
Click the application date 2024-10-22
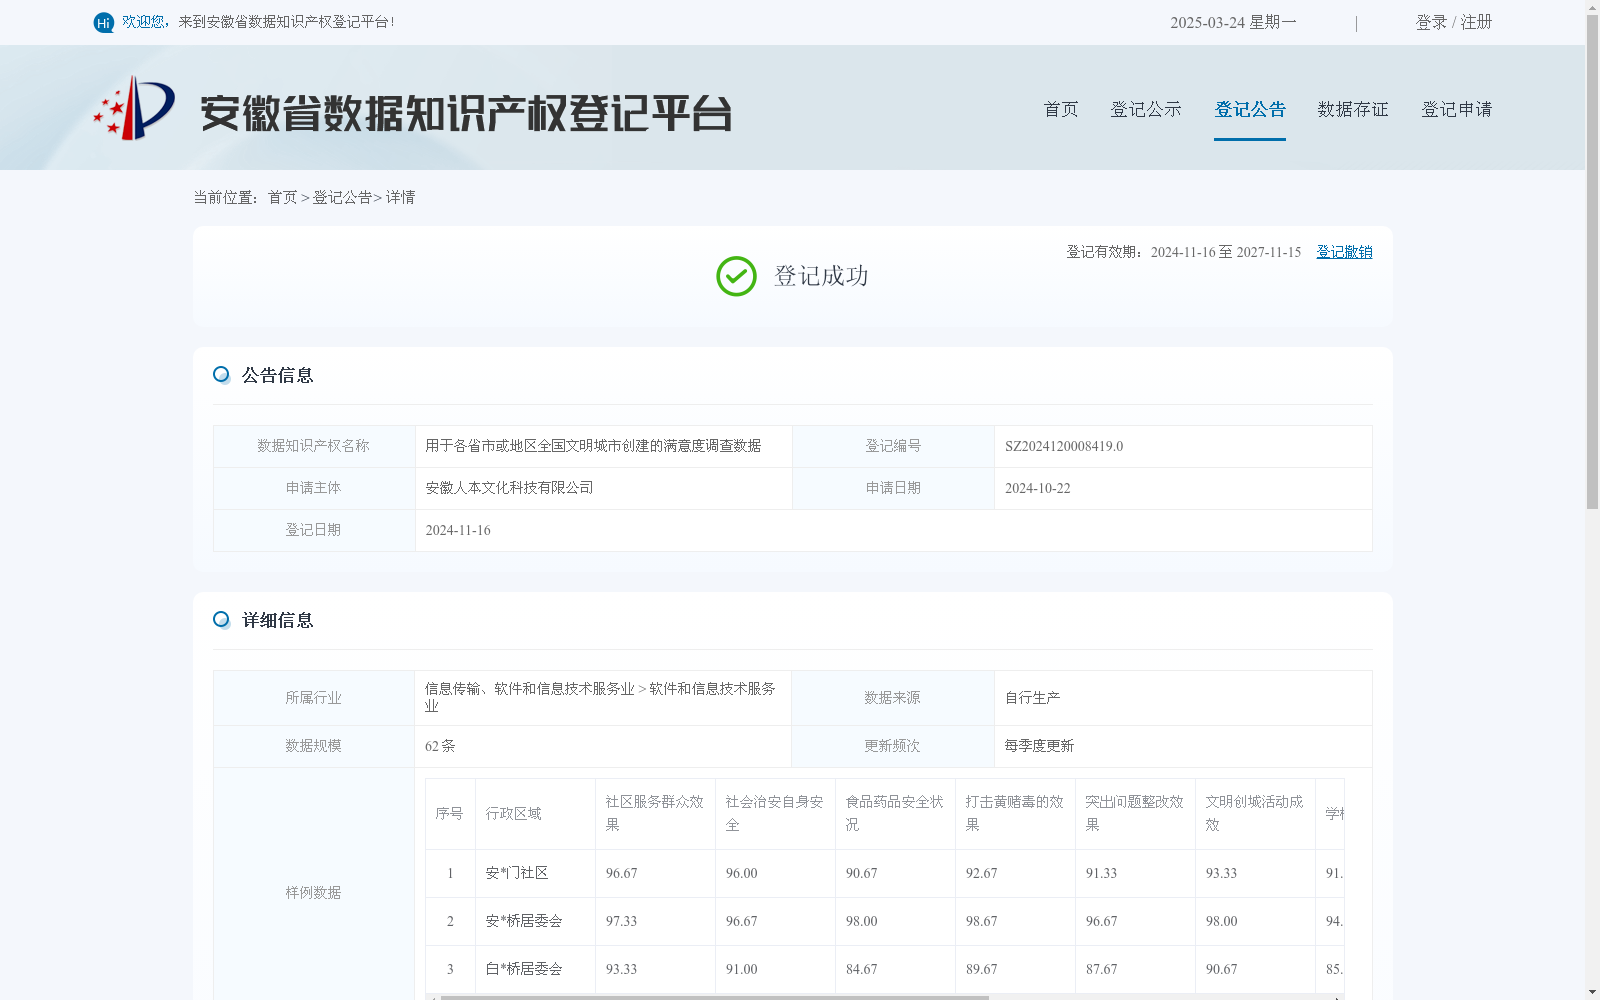(x=1037, y=488)
